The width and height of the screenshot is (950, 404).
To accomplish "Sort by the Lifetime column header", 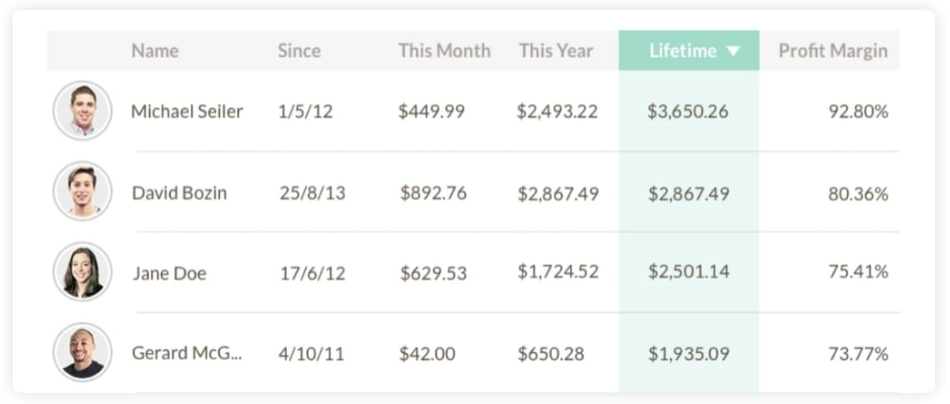I will [x=682, y=51].
